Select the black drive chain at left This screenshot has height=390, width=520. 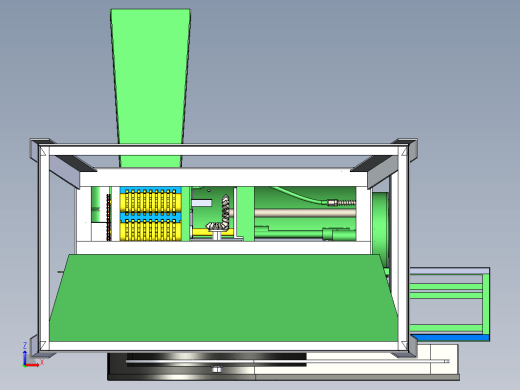tap(108, 217)
